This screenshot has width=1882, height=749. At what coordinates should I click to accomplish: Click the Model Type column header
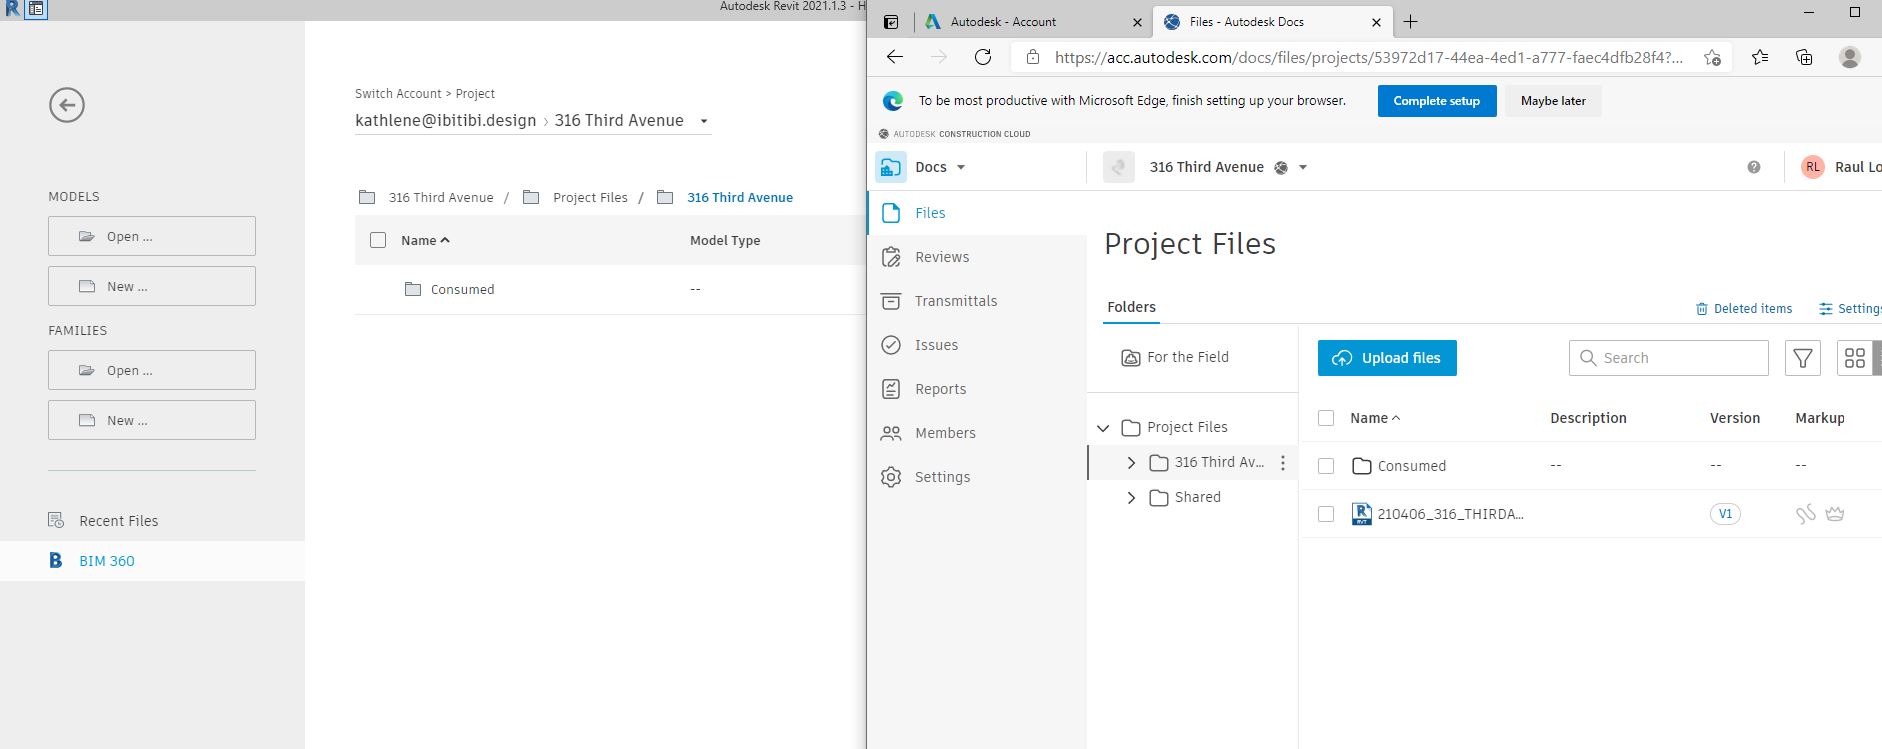(725, 240)
